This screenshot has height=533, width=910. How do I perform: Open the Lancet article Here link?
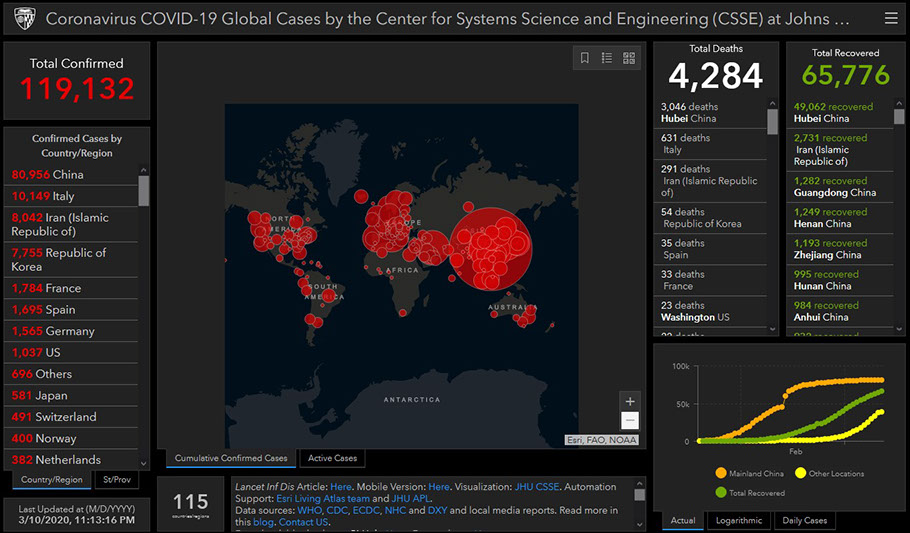(x=341, y=487)
